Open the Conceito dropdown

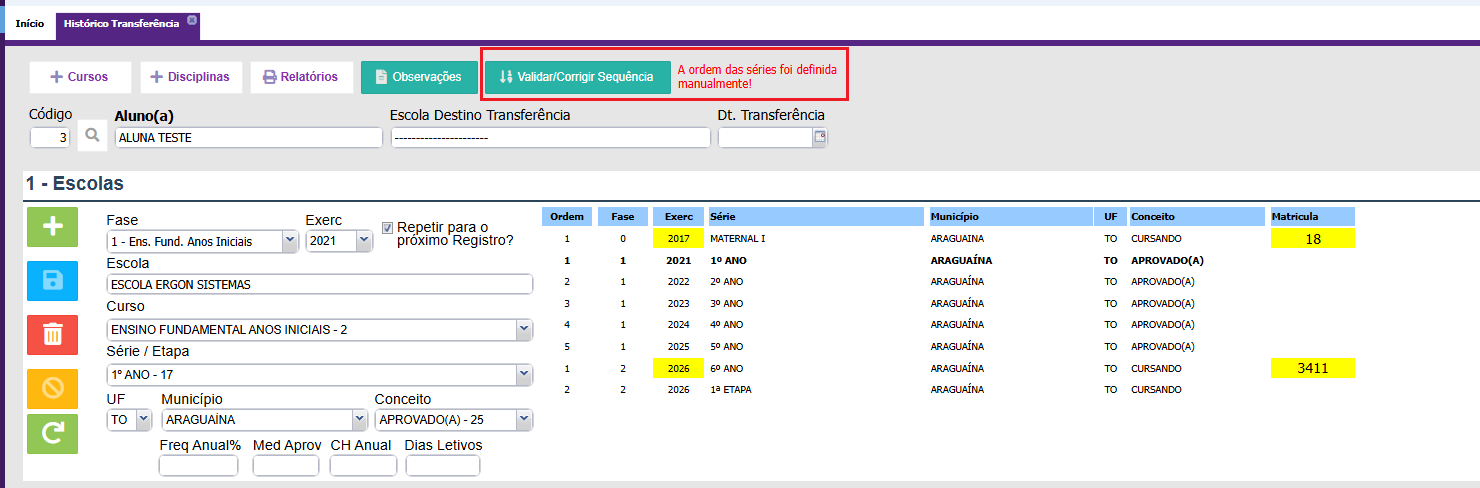(x=524, y=420)
